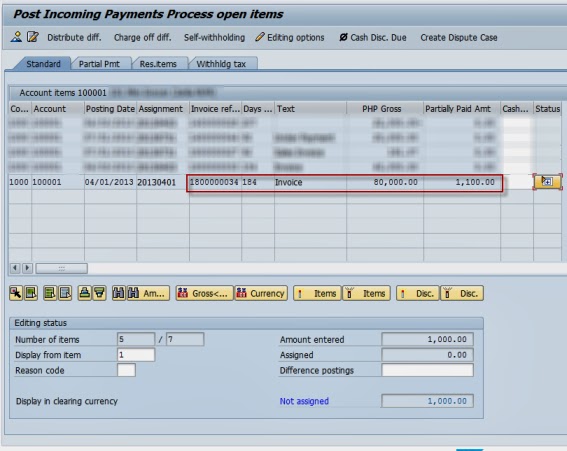Click the Not assigned amount 1,000.00
Image resolution: width=567 pixels, height=451 pixels.
pos(427,401)
